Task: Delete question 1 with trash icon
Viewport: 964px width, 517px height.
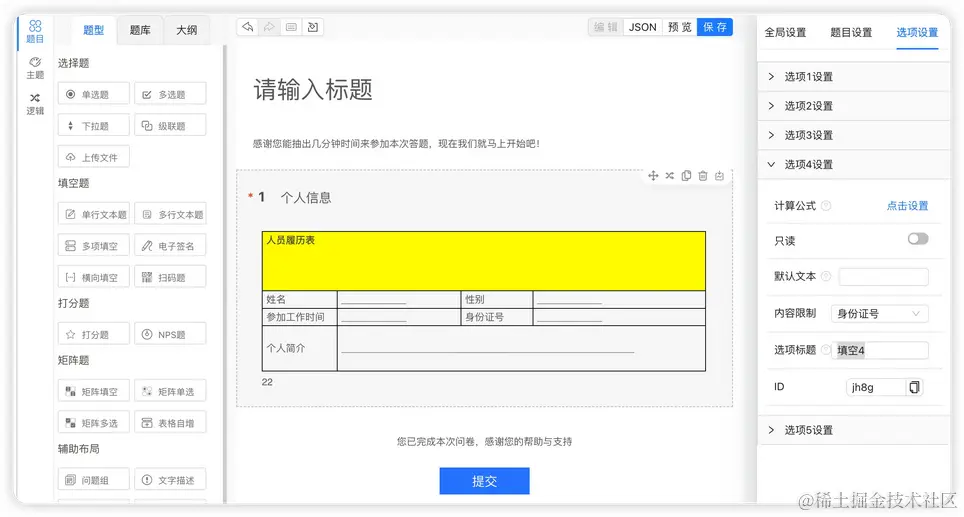Action: (x=703, y=176)
